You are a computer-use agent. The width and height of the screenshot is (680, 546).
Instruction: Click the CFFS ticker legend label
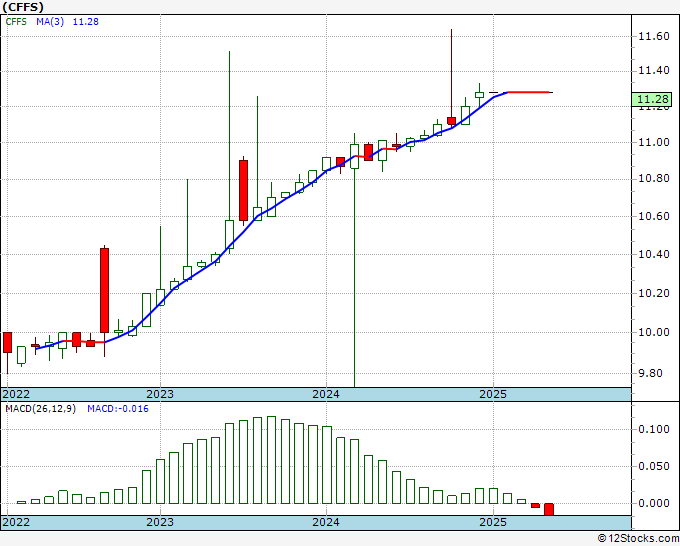pyautogui.click(x=16, y=22)
